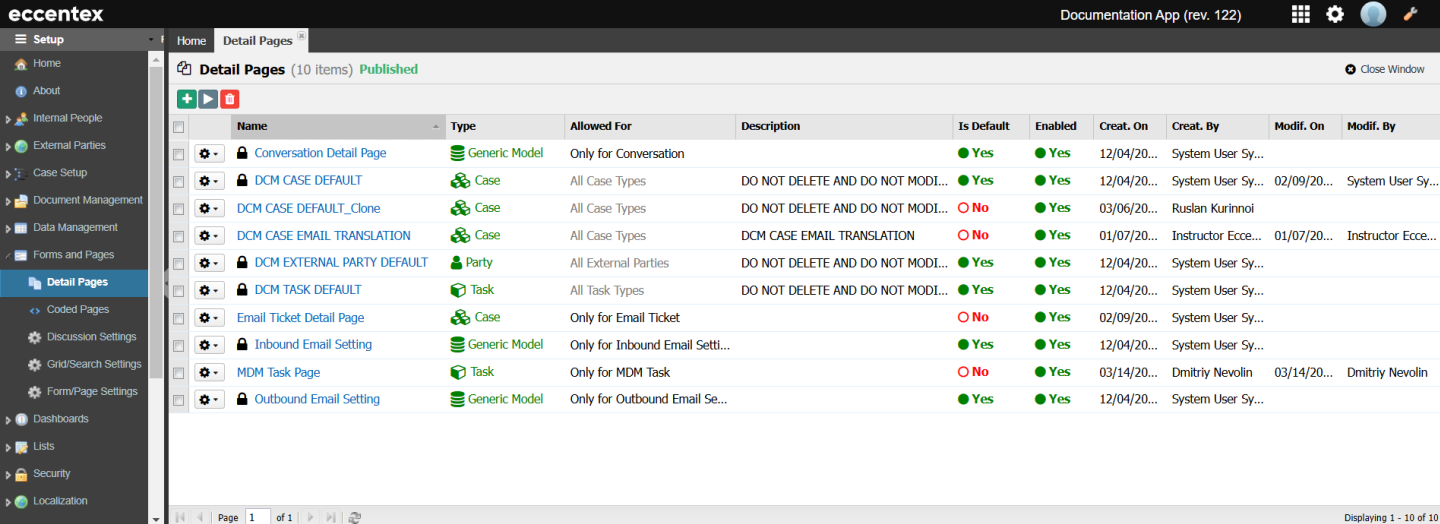Open gear dropdown for DCM CASE DEFAULT_Clone row
This screenshot has width=1440, height=524.
[209, 209]
